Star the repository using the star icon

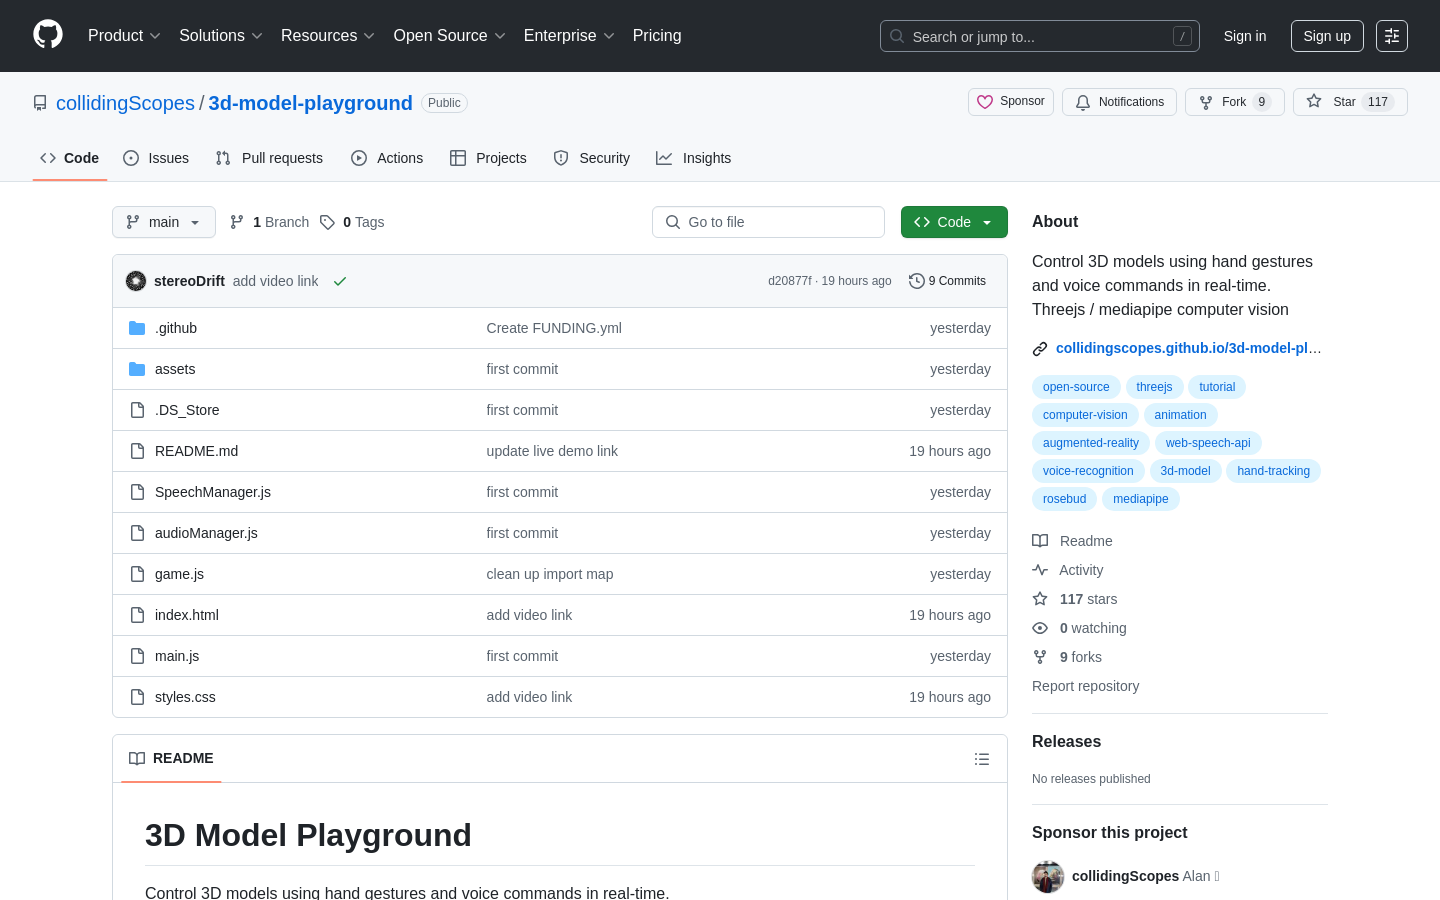click(x=1314, y=101)
